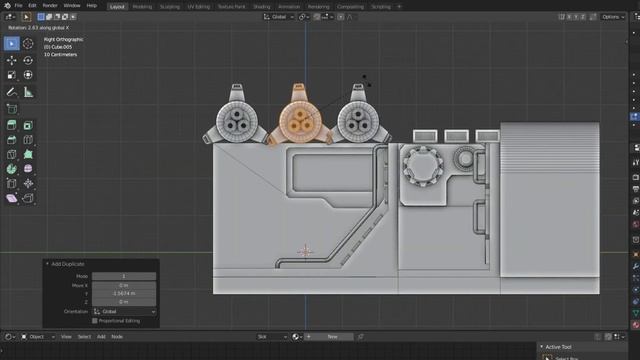
Task: Click the active tool icon in header
Action: [x=26, y=17]
